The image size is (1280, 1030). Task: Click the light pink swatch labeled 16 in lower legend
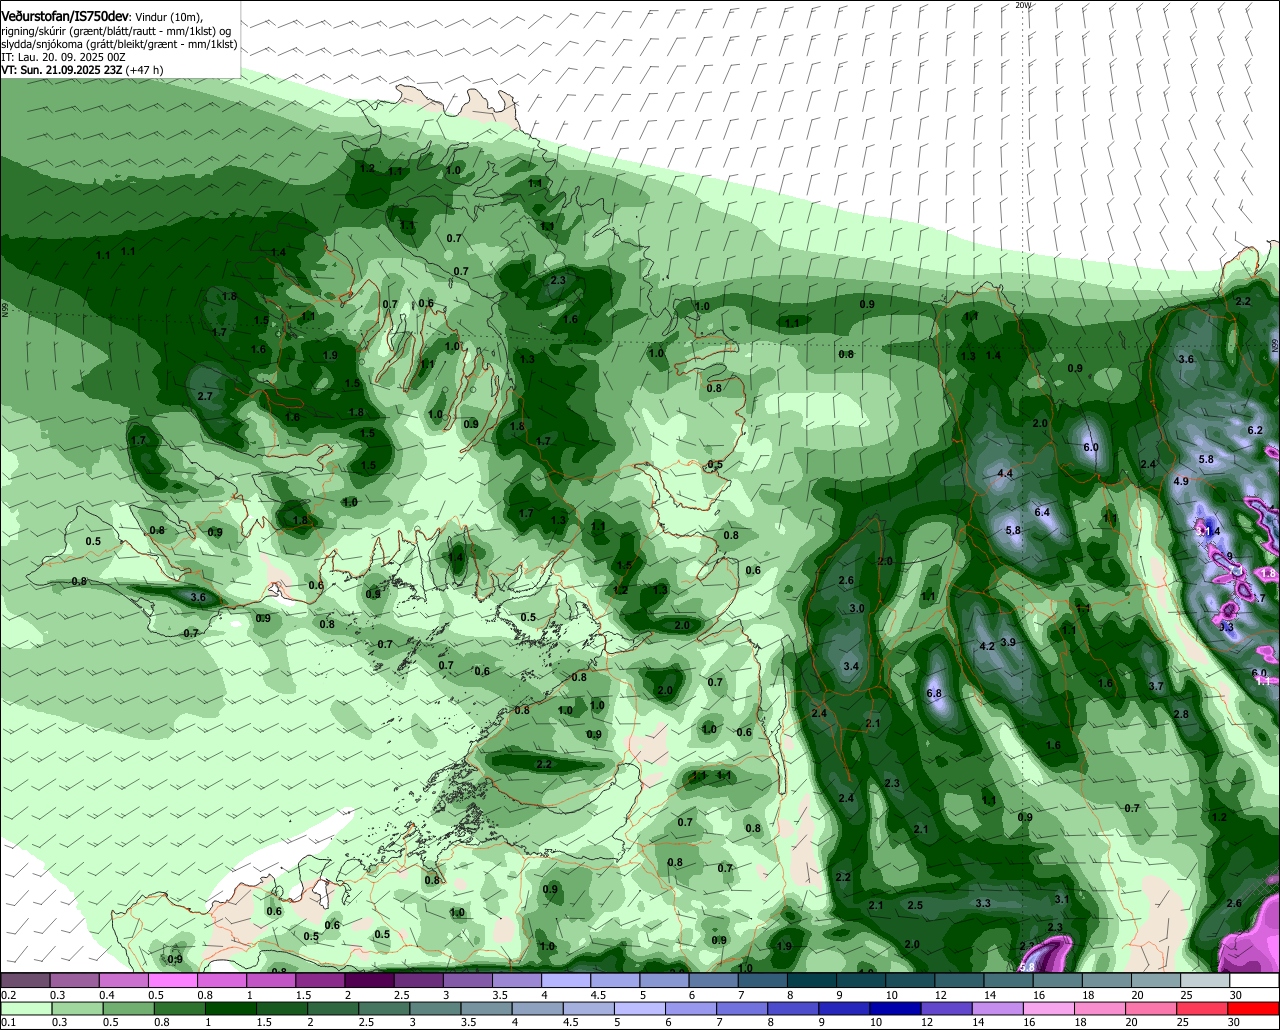pyautogui.click(x=1050, y=1009)
